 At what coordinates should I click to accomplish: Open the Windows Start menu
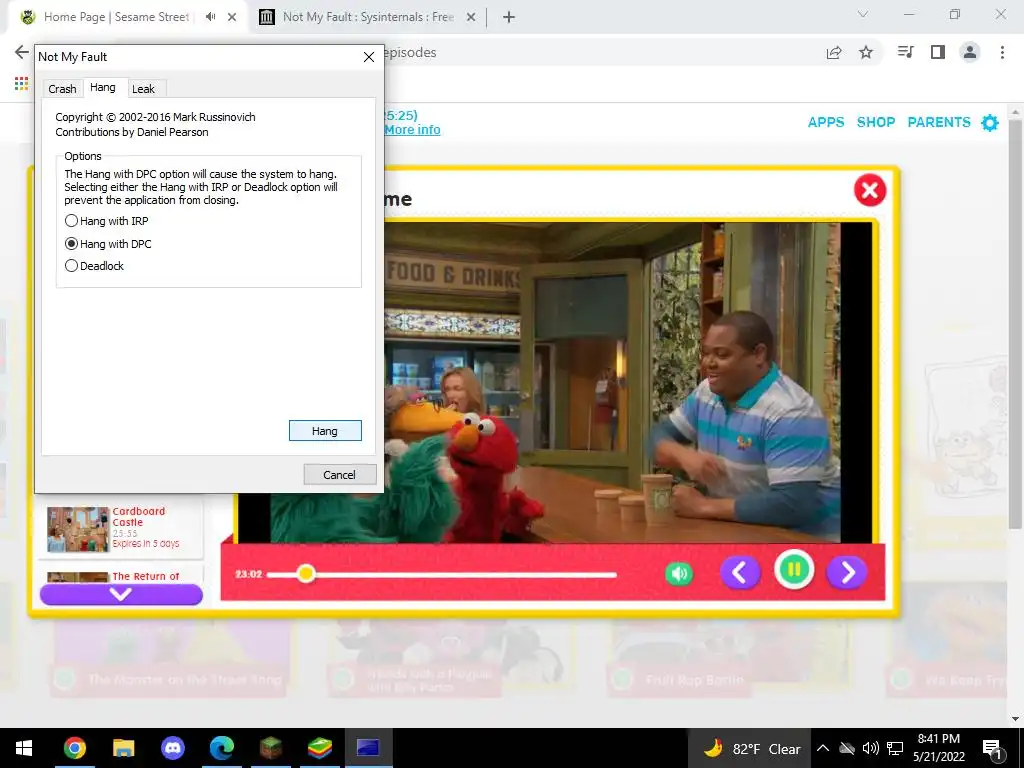coord(24,748)
